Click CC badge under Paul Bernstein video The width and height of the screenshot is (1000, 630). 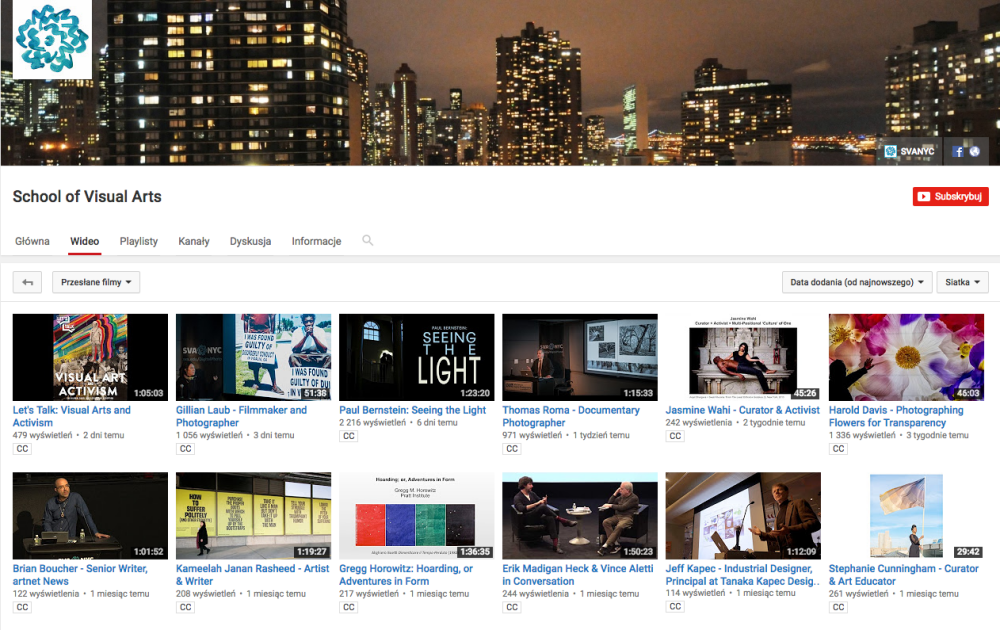(x=349, y=436)
